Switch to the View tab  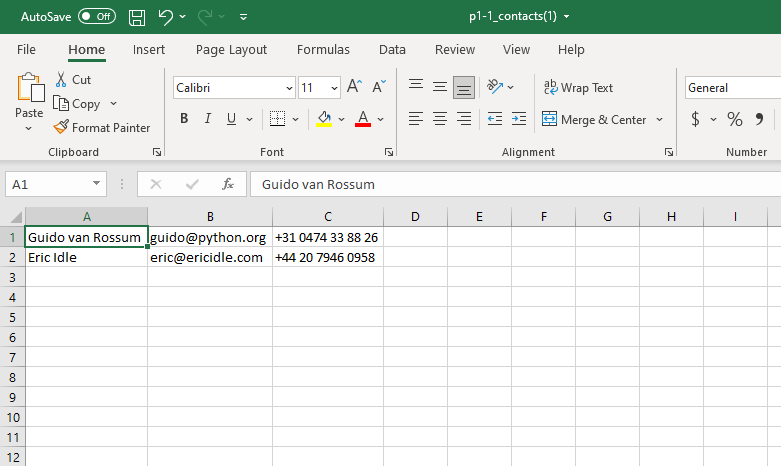[516, 49]
